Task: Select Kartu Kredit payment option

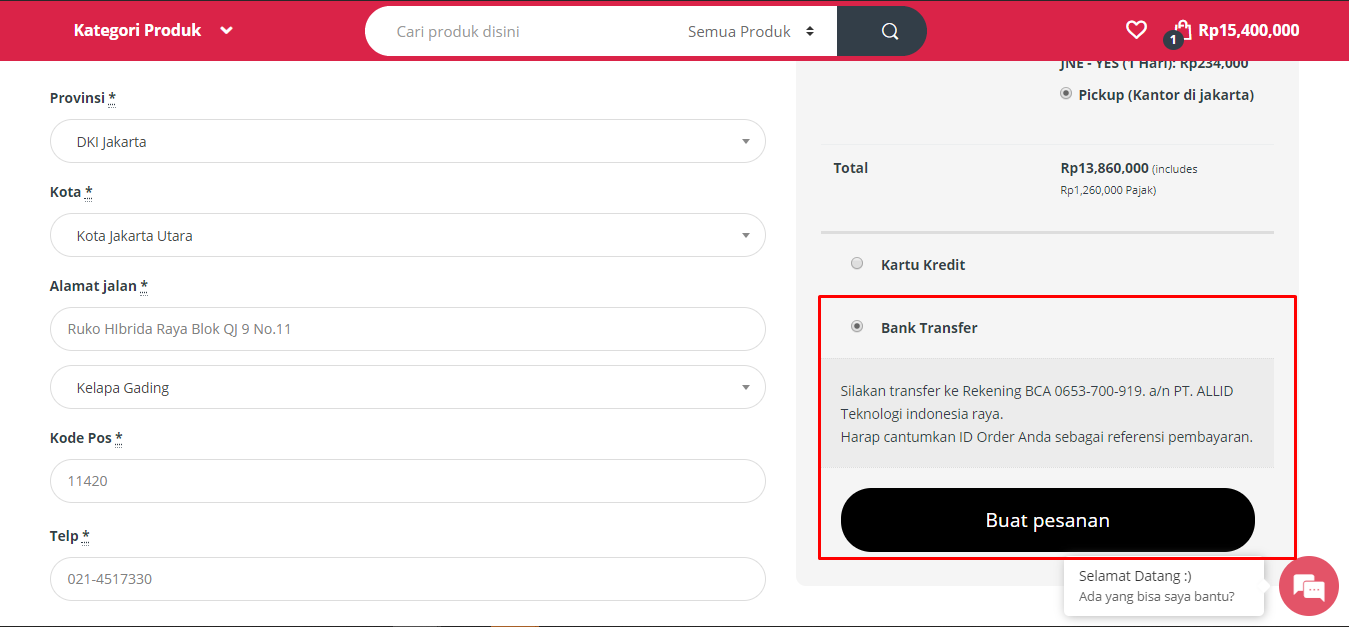Action: (857, 264)
